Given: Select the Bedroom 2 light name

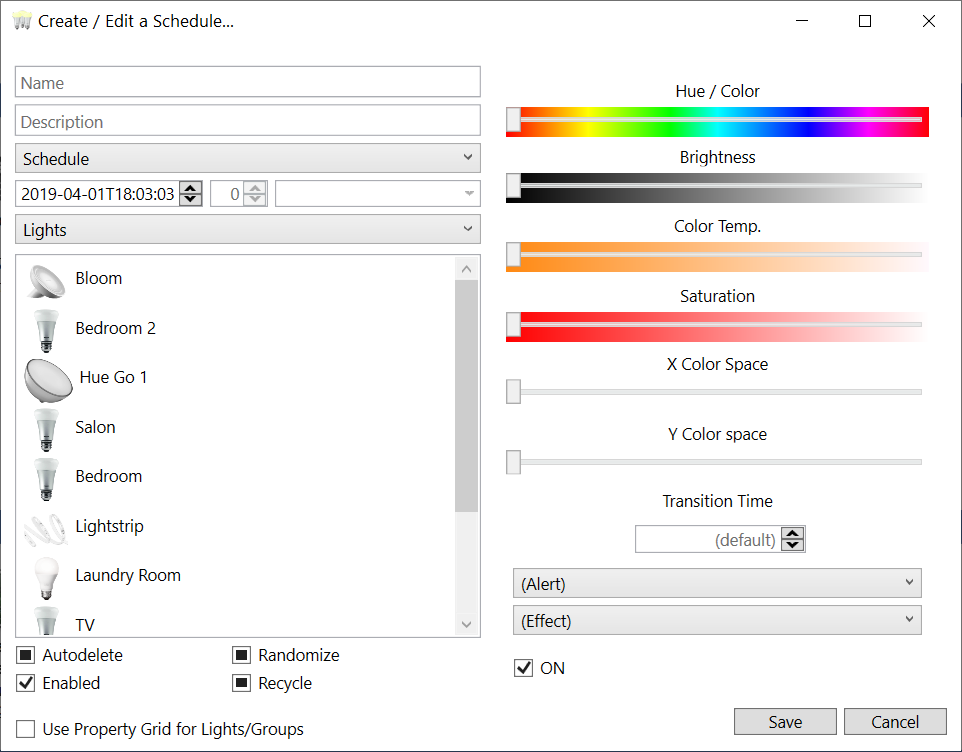Looking at the screenshot, I should (x=115, y=328).
